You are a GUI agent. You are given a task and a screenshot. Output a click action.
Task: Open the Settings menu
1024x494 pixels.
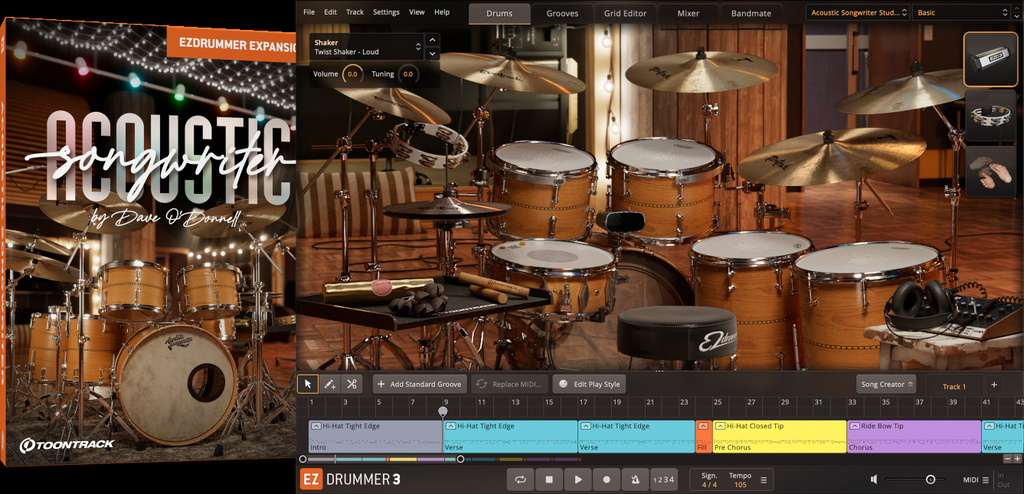386,12
